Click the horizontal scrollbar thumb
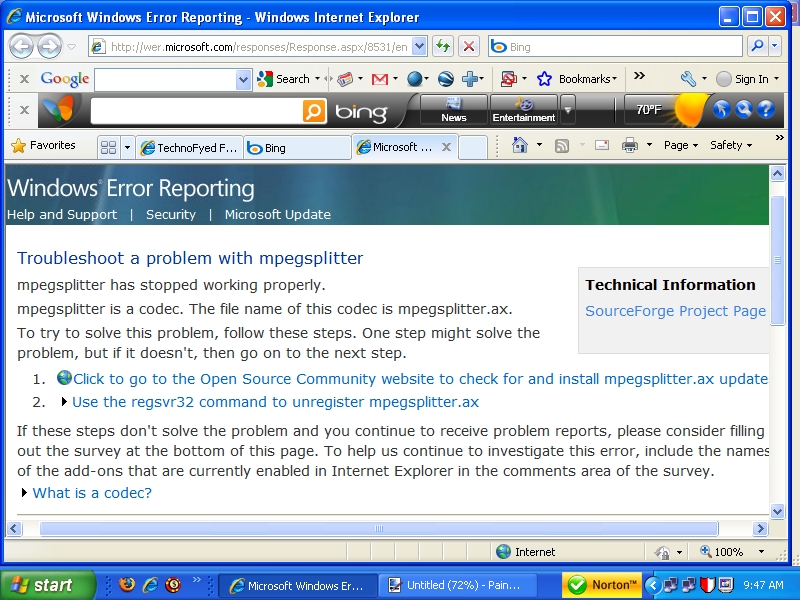 (379, 529)
